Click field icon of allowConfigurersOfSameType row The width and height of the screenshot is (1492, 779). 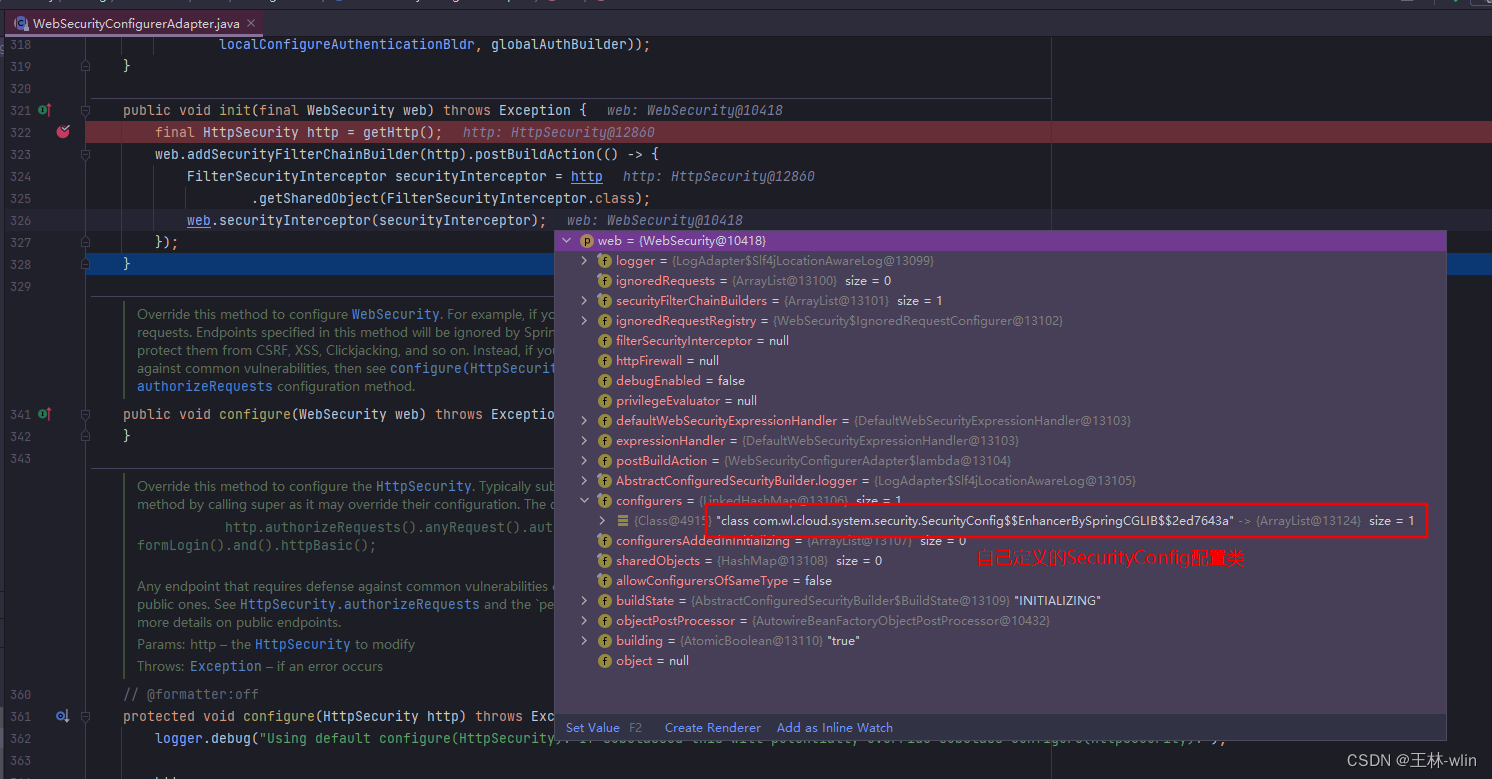point(604,581)
